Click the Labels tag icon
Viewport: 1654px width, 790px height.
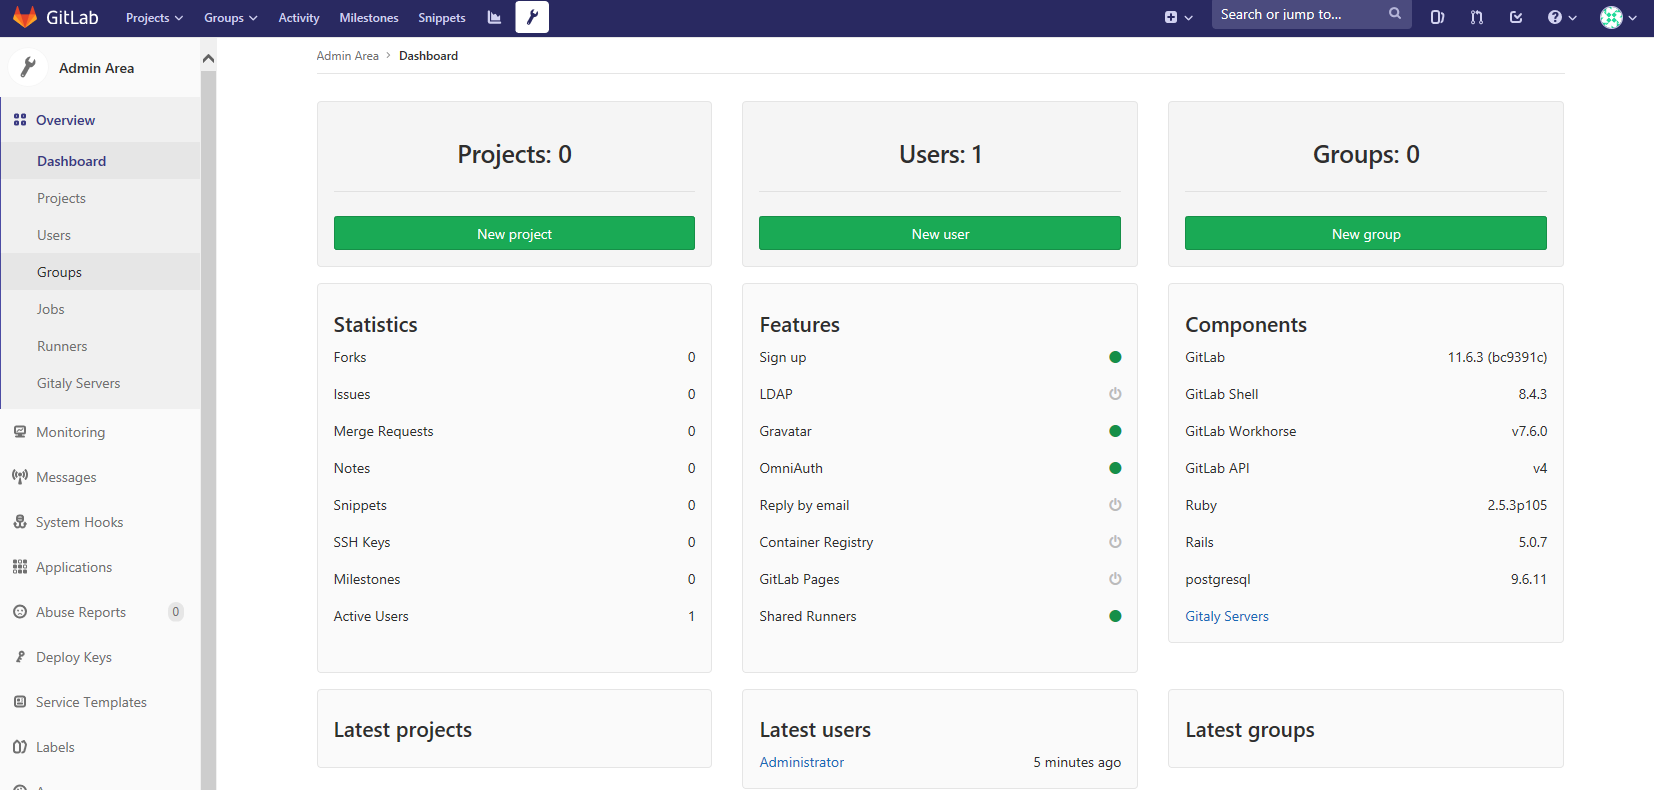pos(20,747)
